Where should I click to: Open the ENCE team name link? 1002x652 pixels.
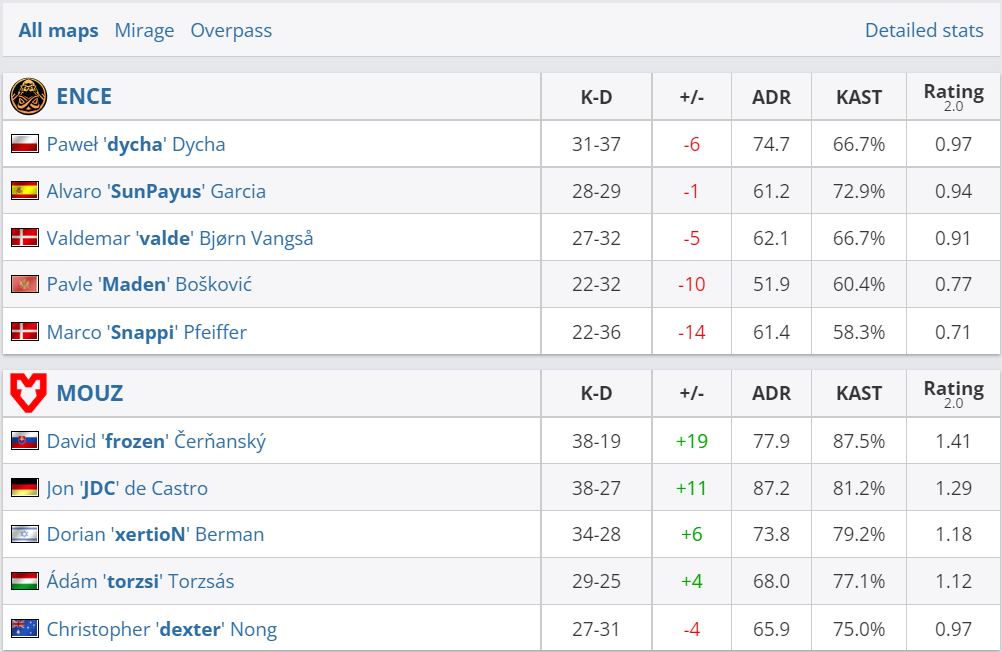pos(84,97)
